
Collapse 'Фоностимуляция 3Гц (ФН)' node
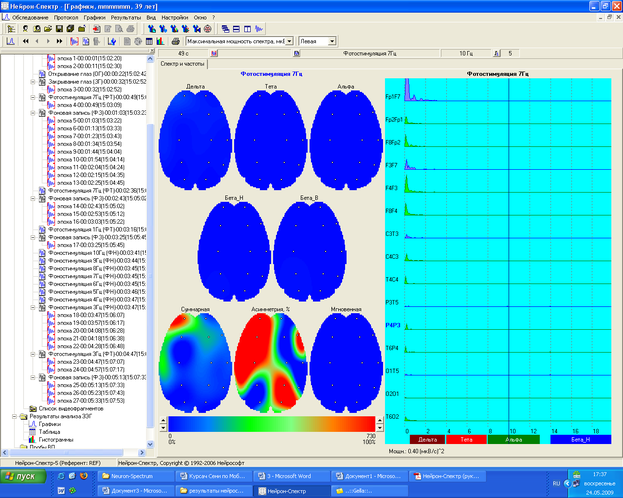click(33, 307)
